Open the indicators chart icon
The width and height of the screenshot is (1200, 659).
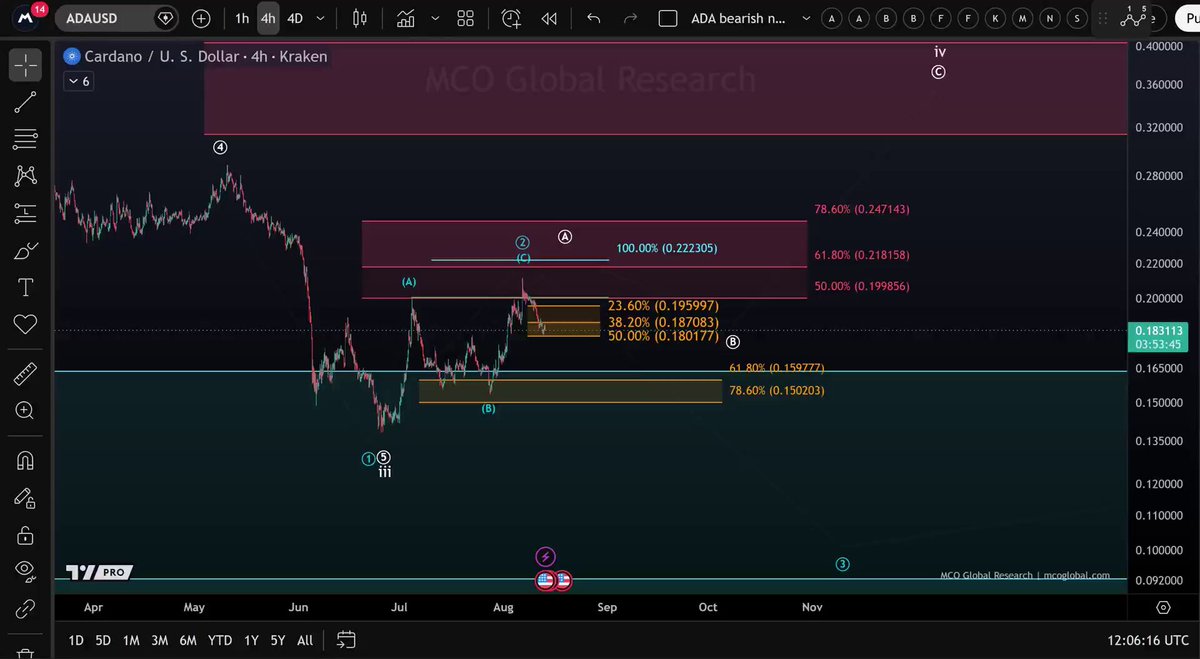[405, 18]
